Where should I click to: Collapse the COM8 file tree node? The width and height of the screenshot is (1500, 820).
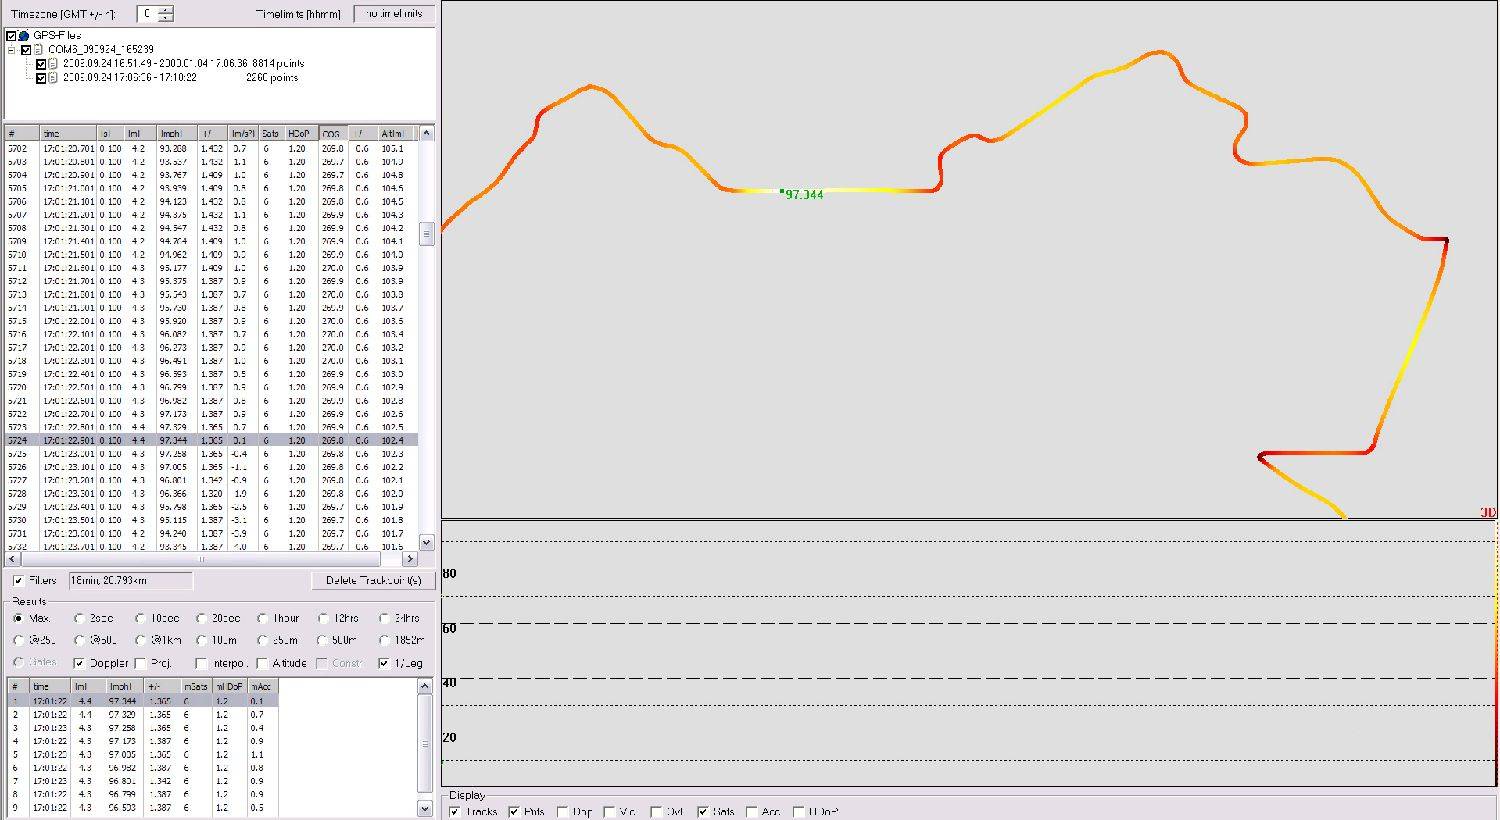point(12,49)
